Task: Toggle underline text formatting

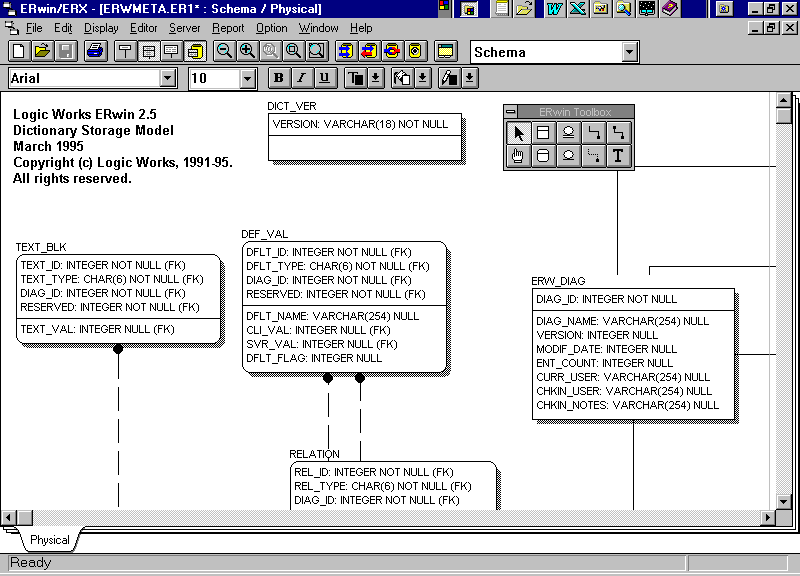Action: (x=323, y=78)
